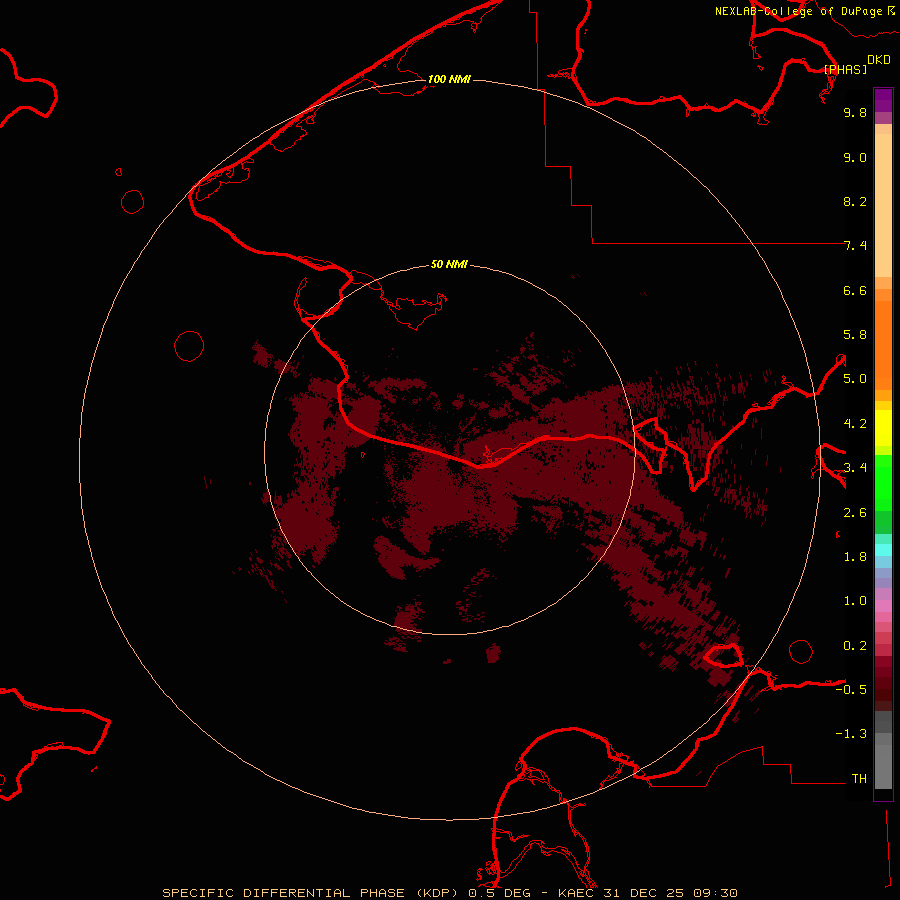The width and height of the screenshot is (900, 900).
Task: Select the DKD label above the color bar
Action: (879, 60)
